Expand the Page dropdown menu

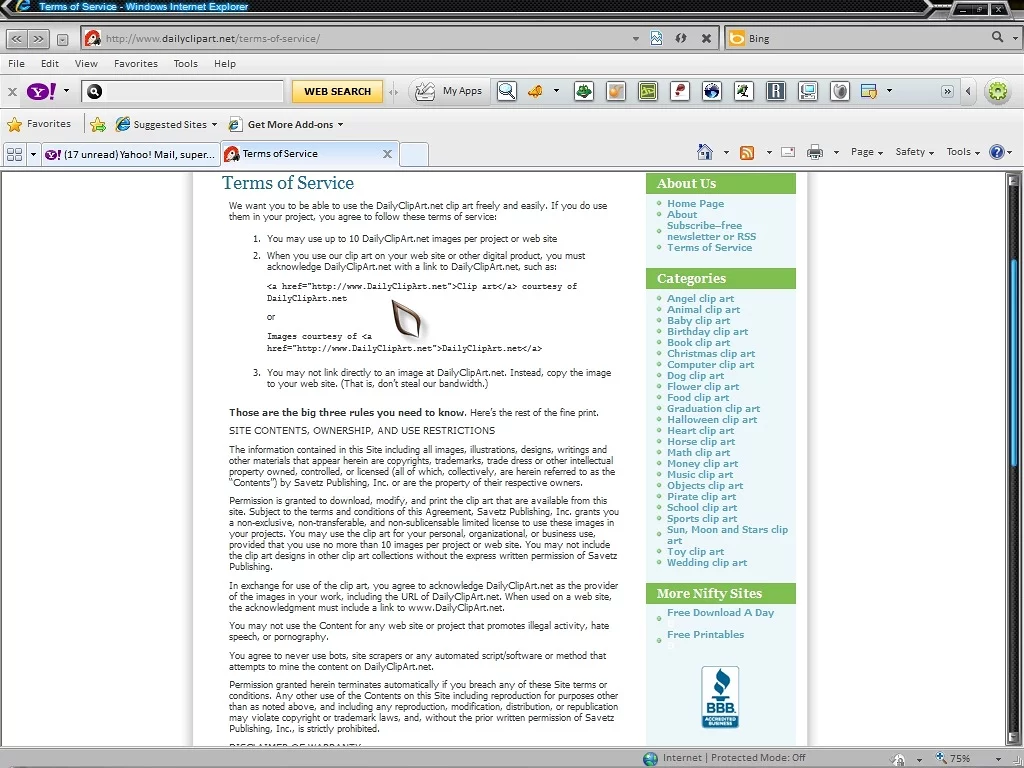pos(866,152)
